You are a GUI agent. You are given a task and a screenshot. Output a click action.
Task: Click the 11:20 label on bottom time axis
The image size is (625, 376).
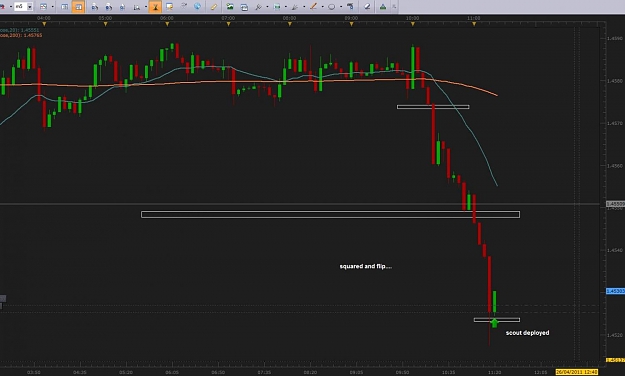coord(495,372)
